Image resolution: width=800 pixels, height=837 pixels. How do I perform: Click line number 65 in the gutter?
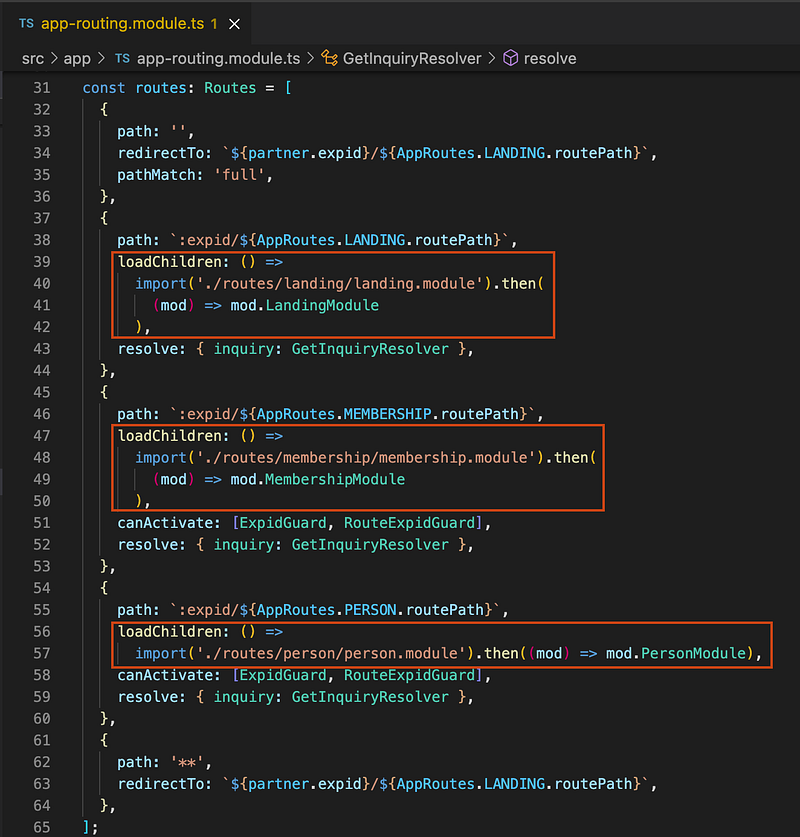coord(41,827)
